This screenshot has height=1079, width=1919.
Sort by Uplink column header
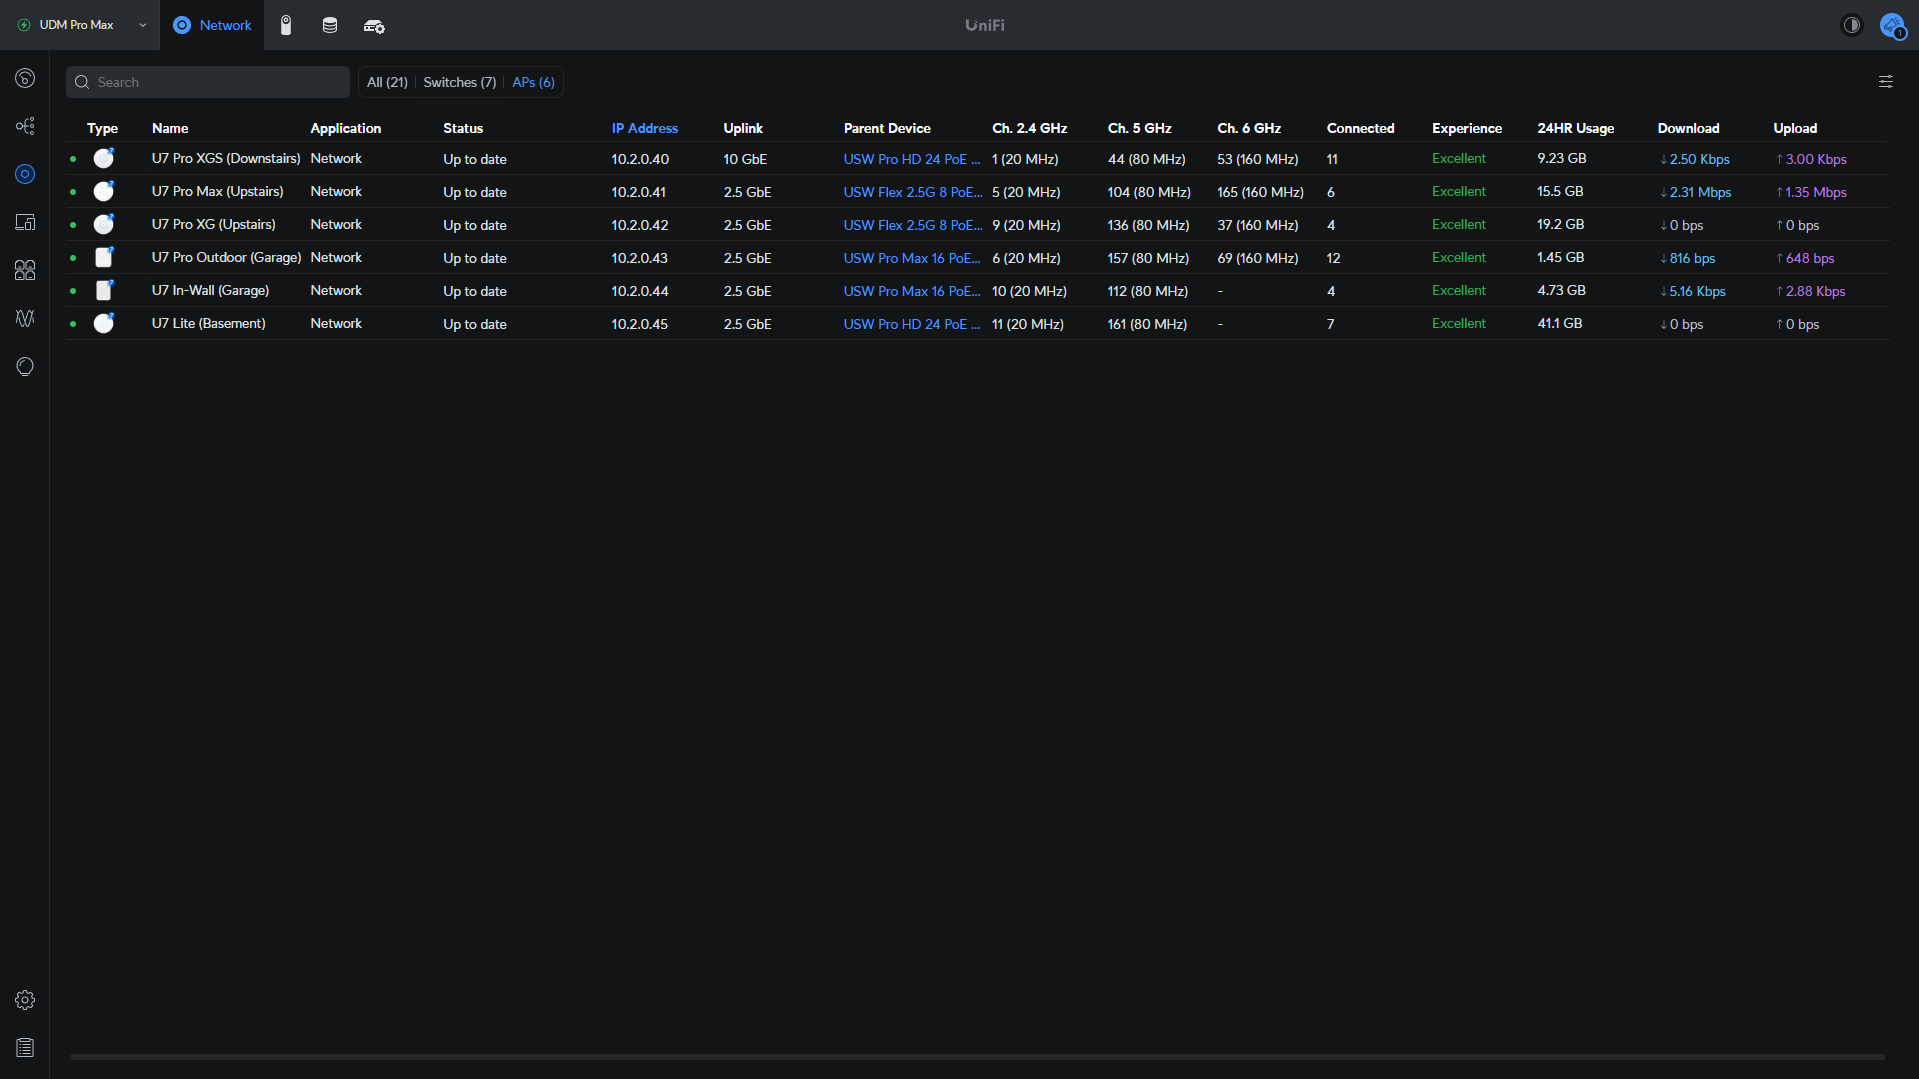(x=743, y=128)
